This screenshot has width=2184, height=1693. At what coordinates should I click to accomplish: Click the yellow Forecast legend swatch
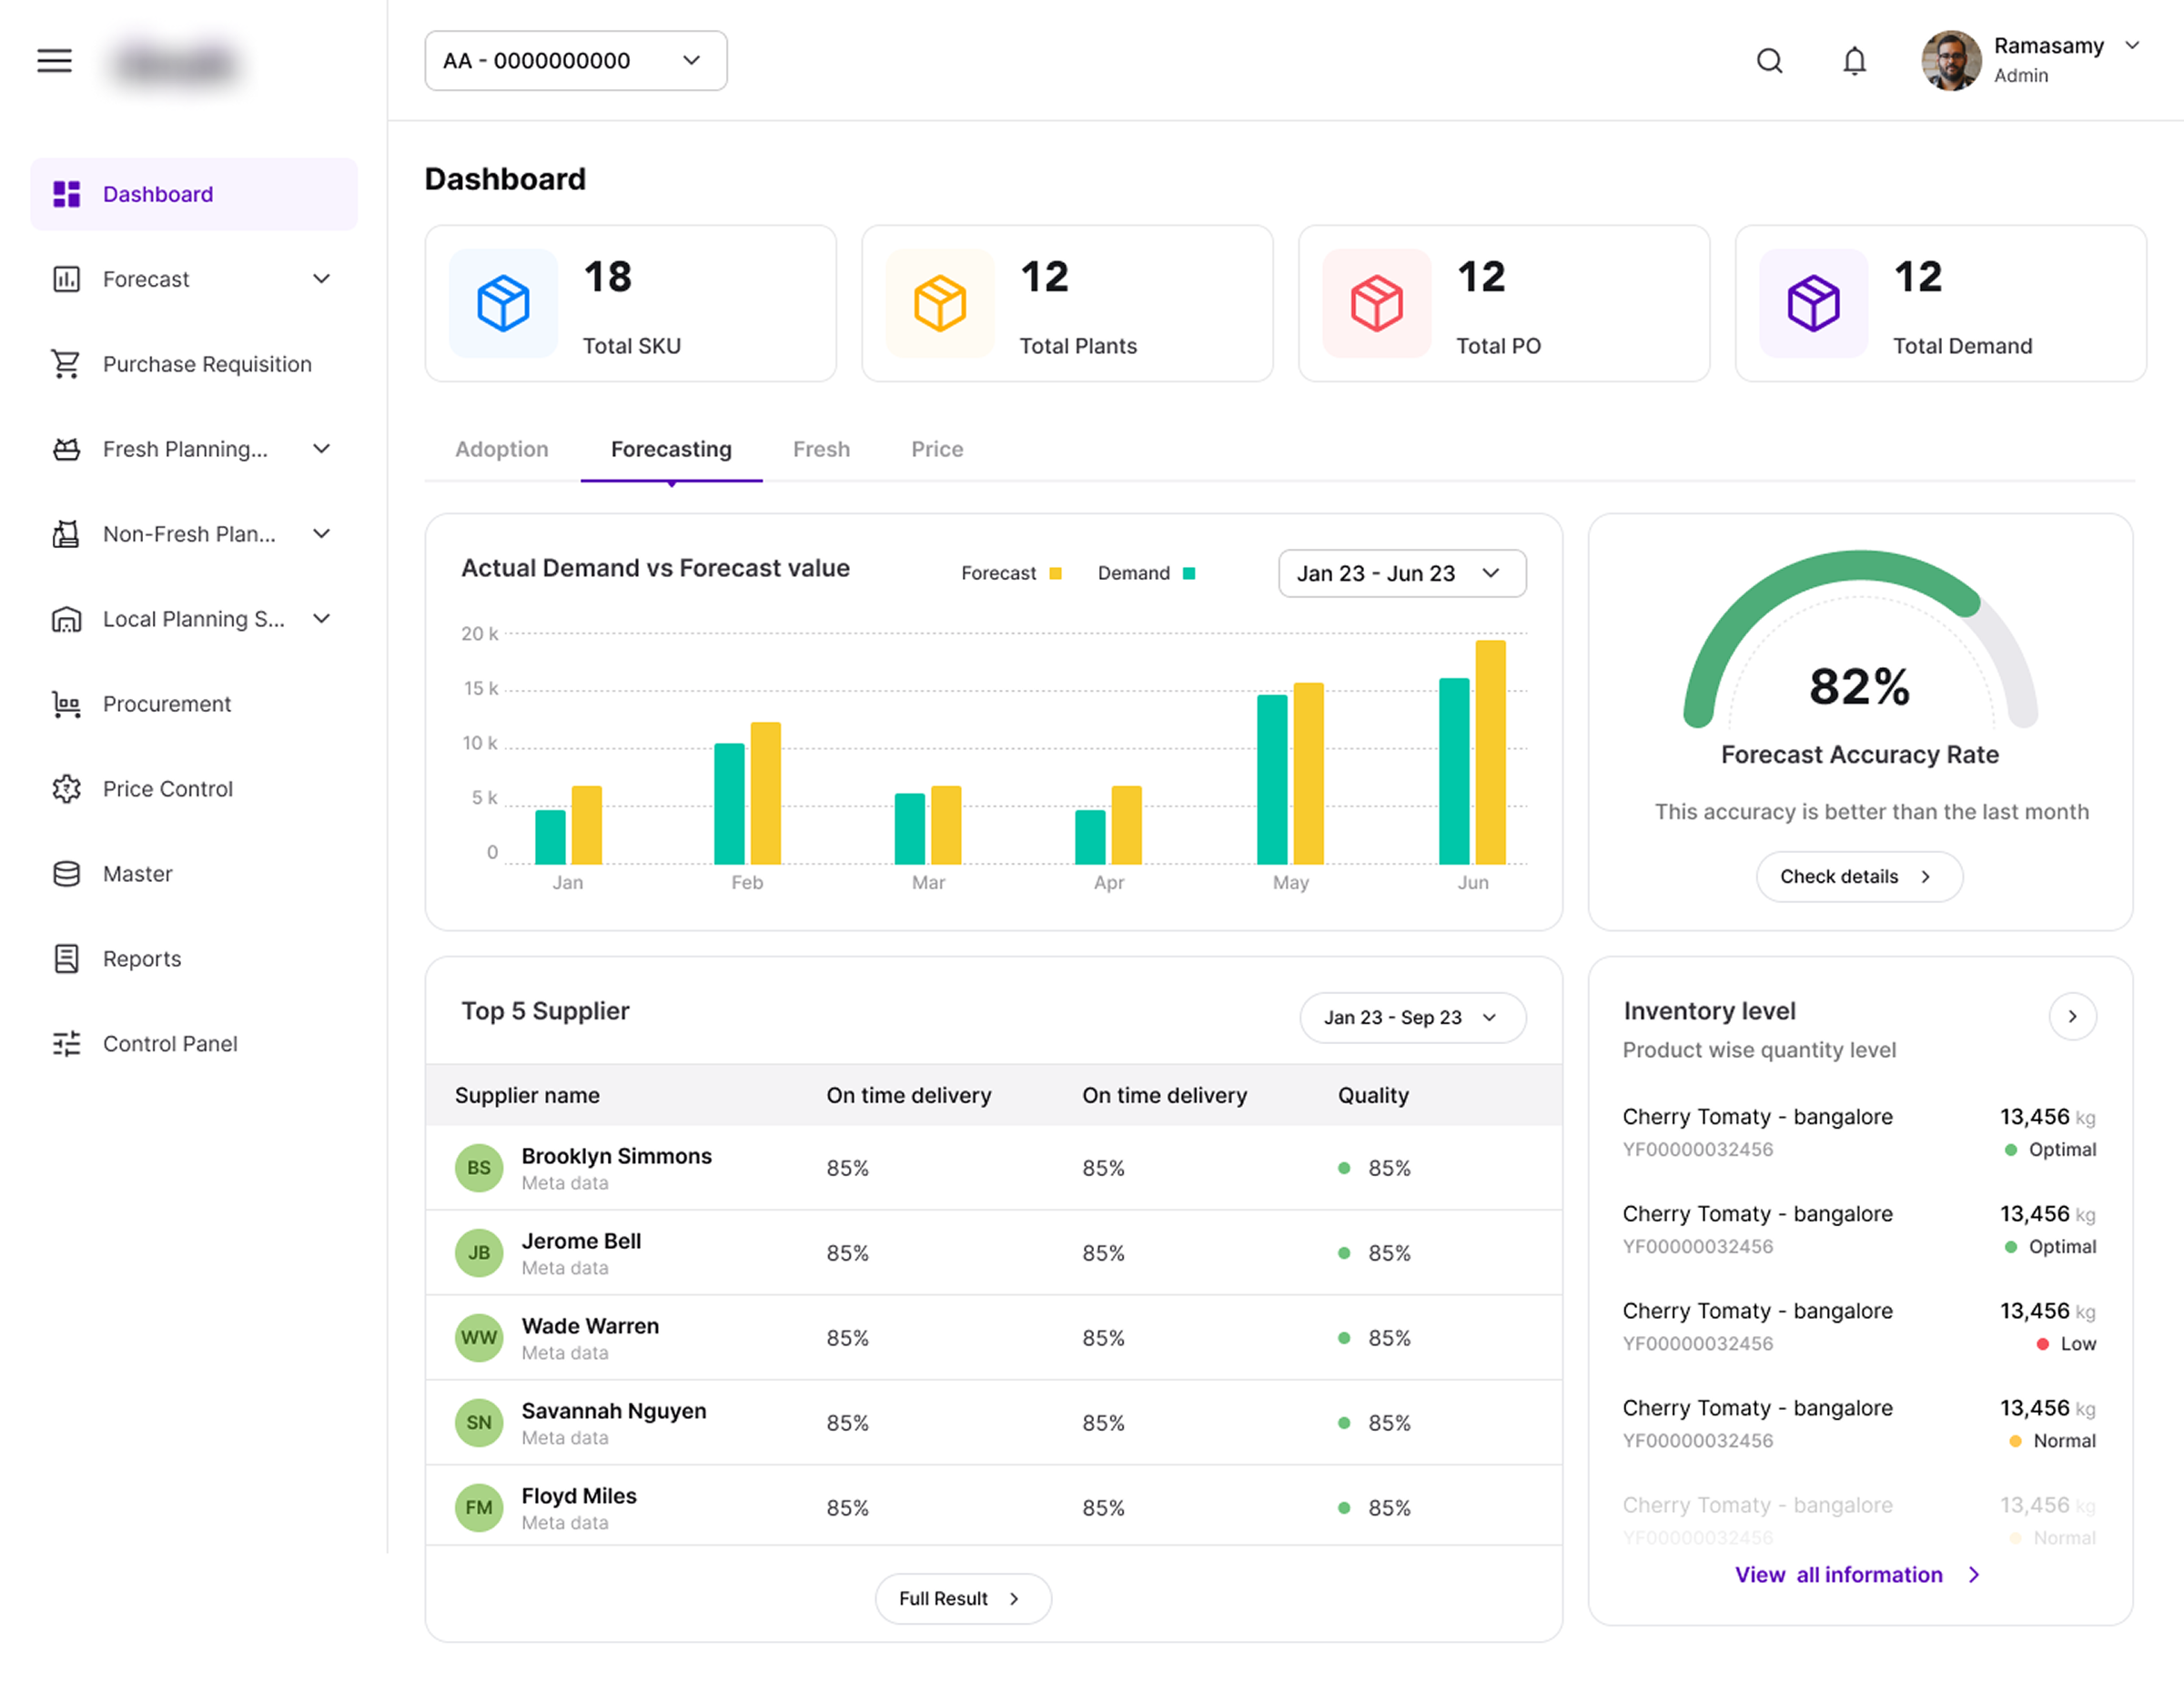pos(1055,573)
